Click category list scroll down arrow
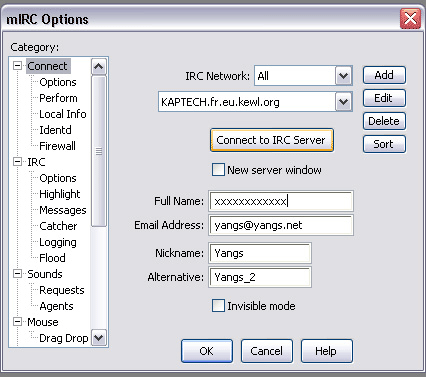 point(99,338)
